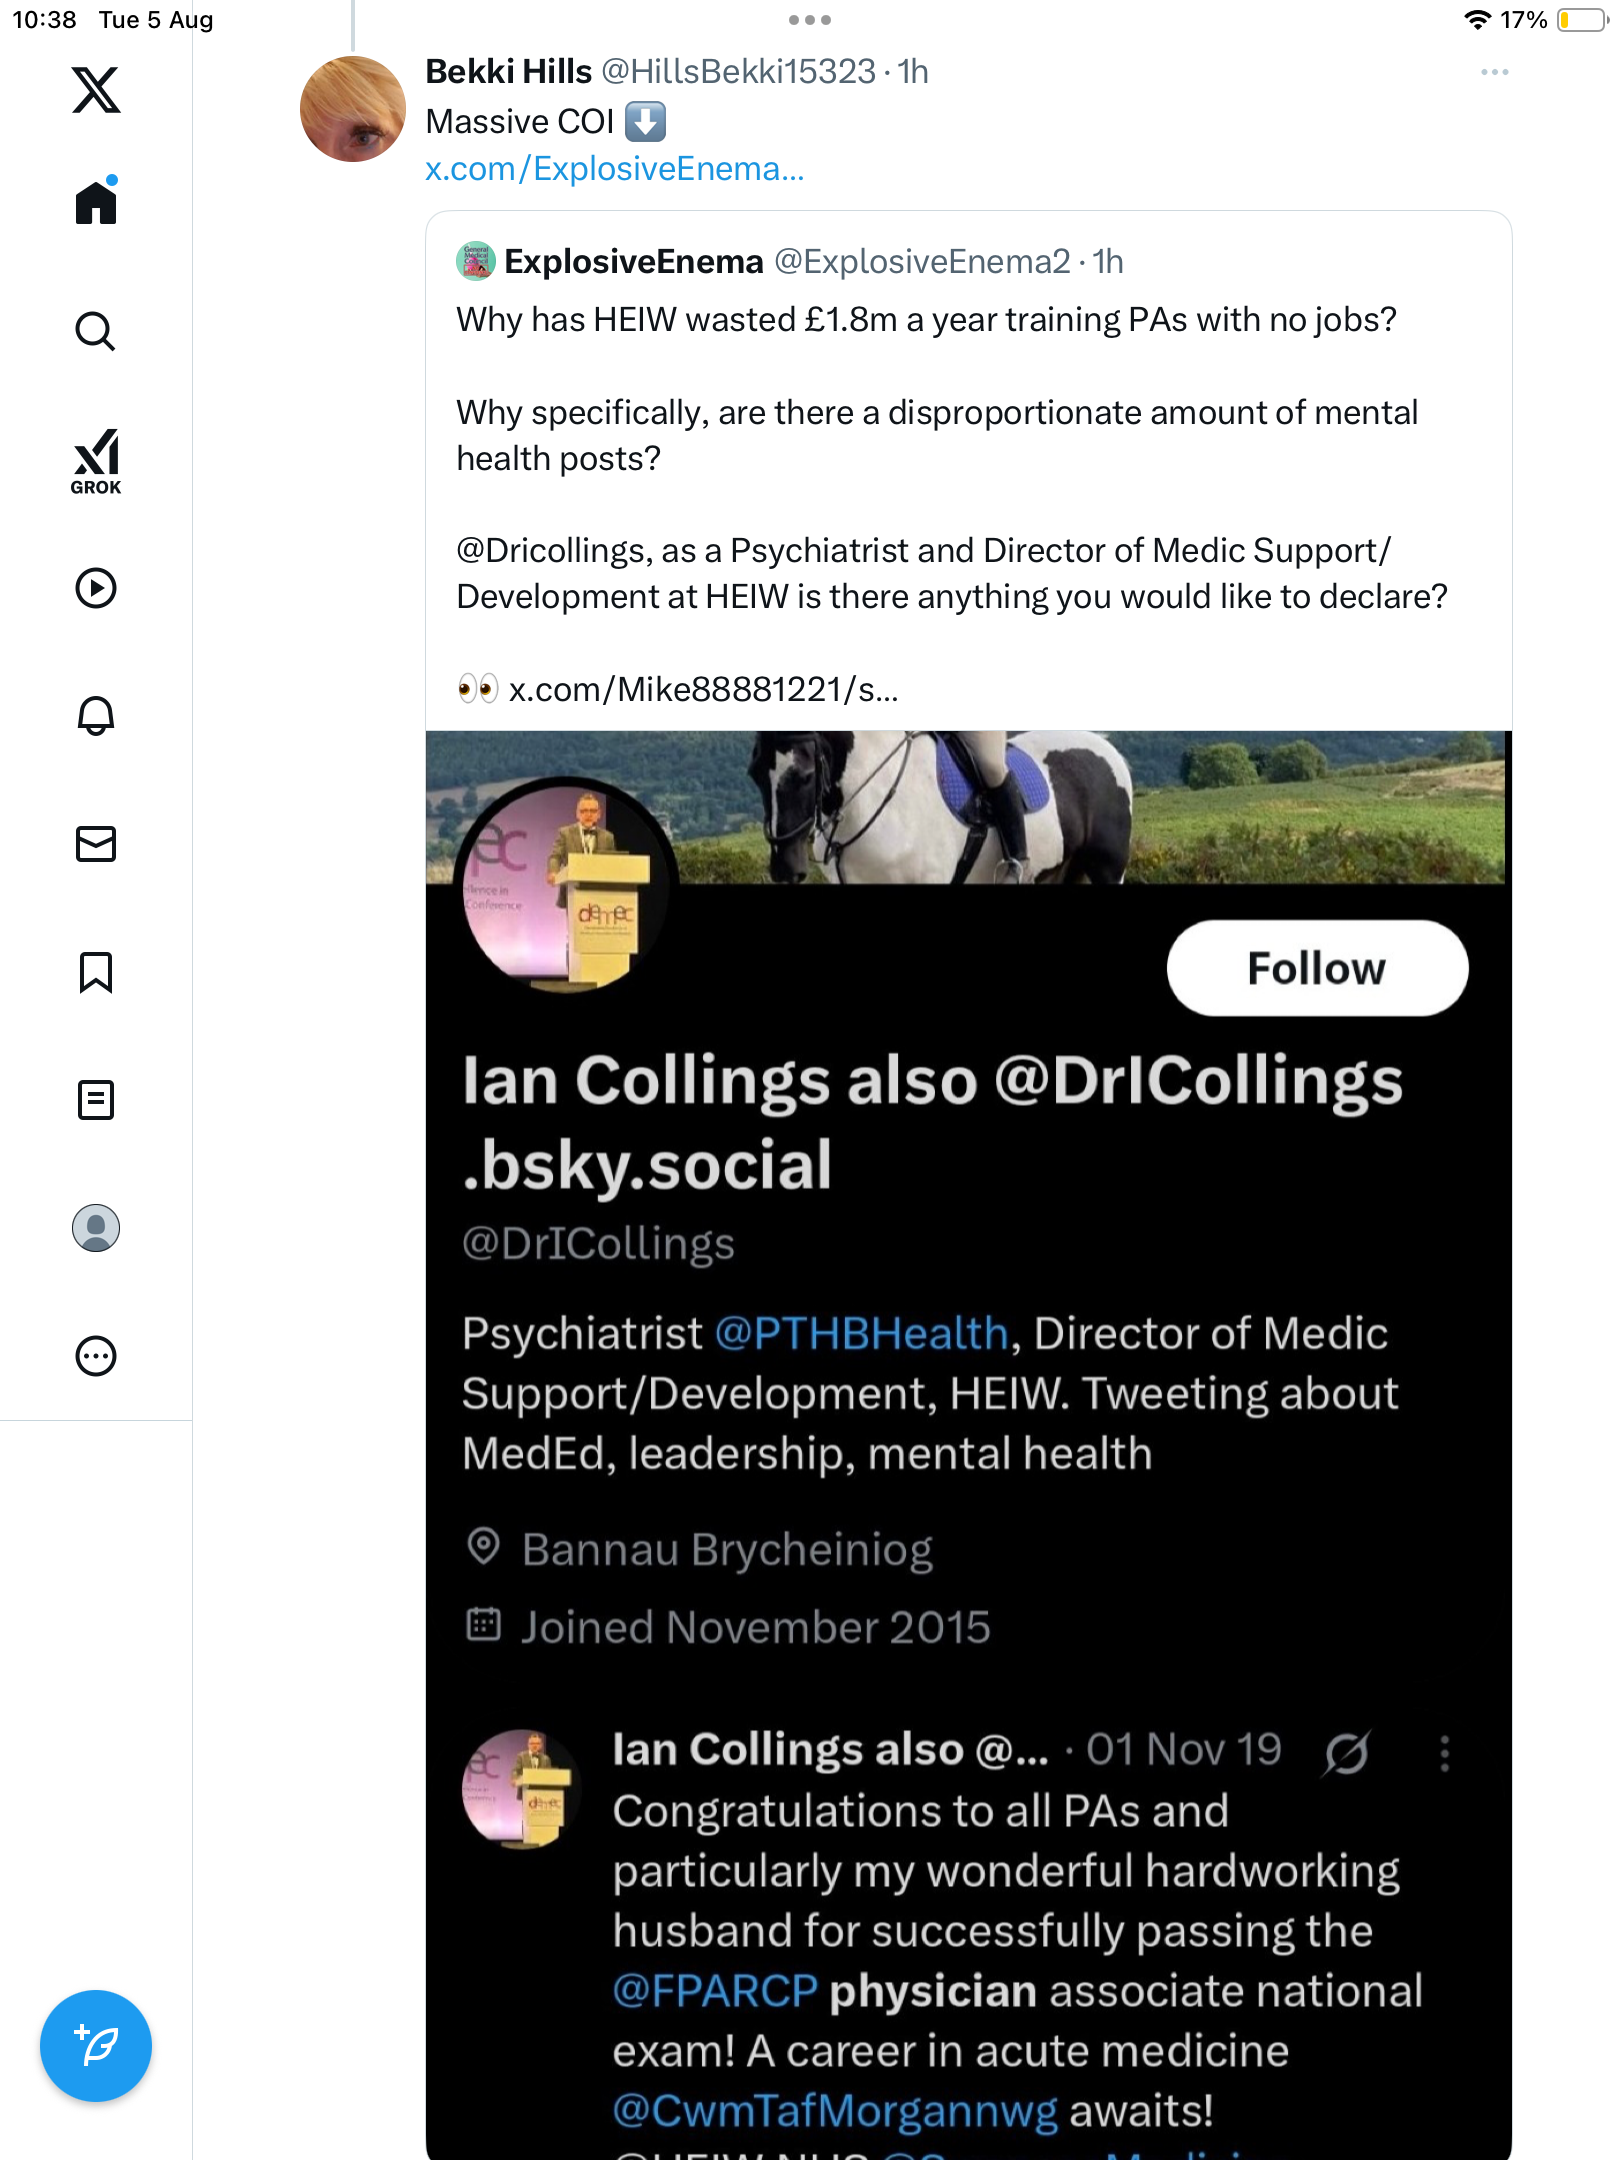Compose a new post
This screenshot has height=2160, width=1620.
pos(96,2046)
